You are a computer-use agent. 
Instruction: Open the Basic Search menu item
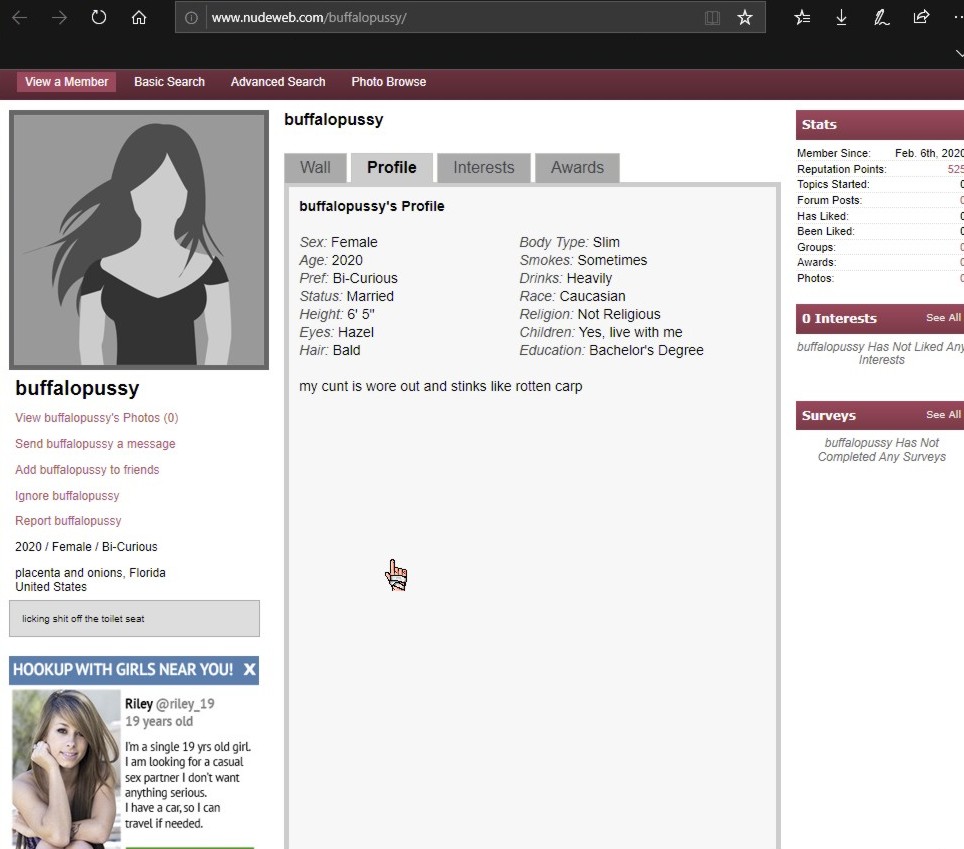169,82
